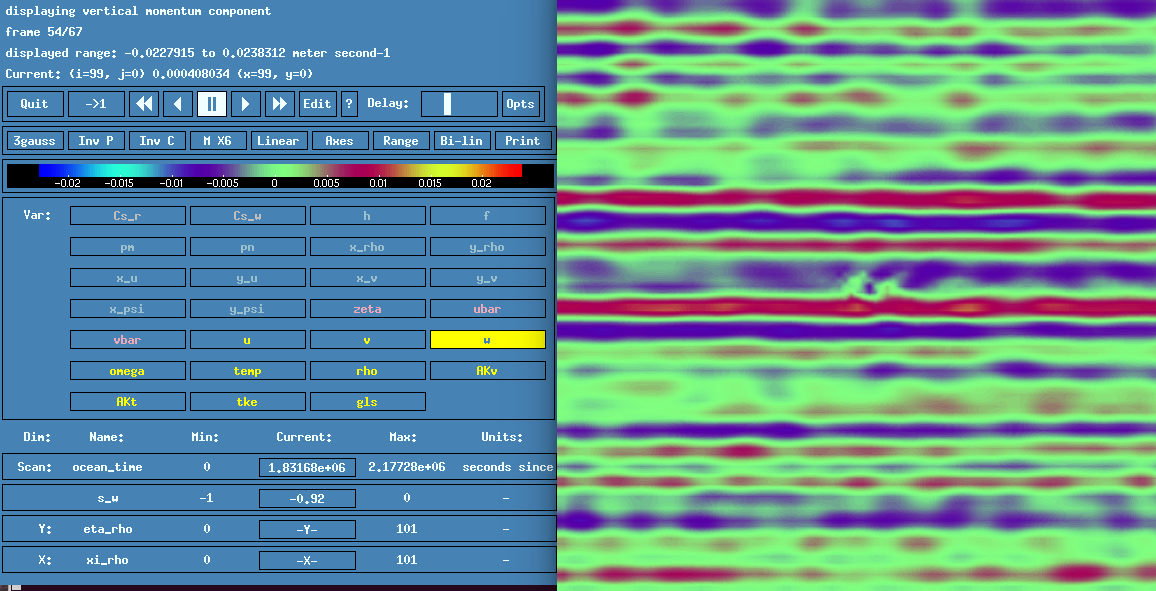The image size is (1156, 591).
Task: Click the ->1 jump button
Action: (x=96, y=104)
